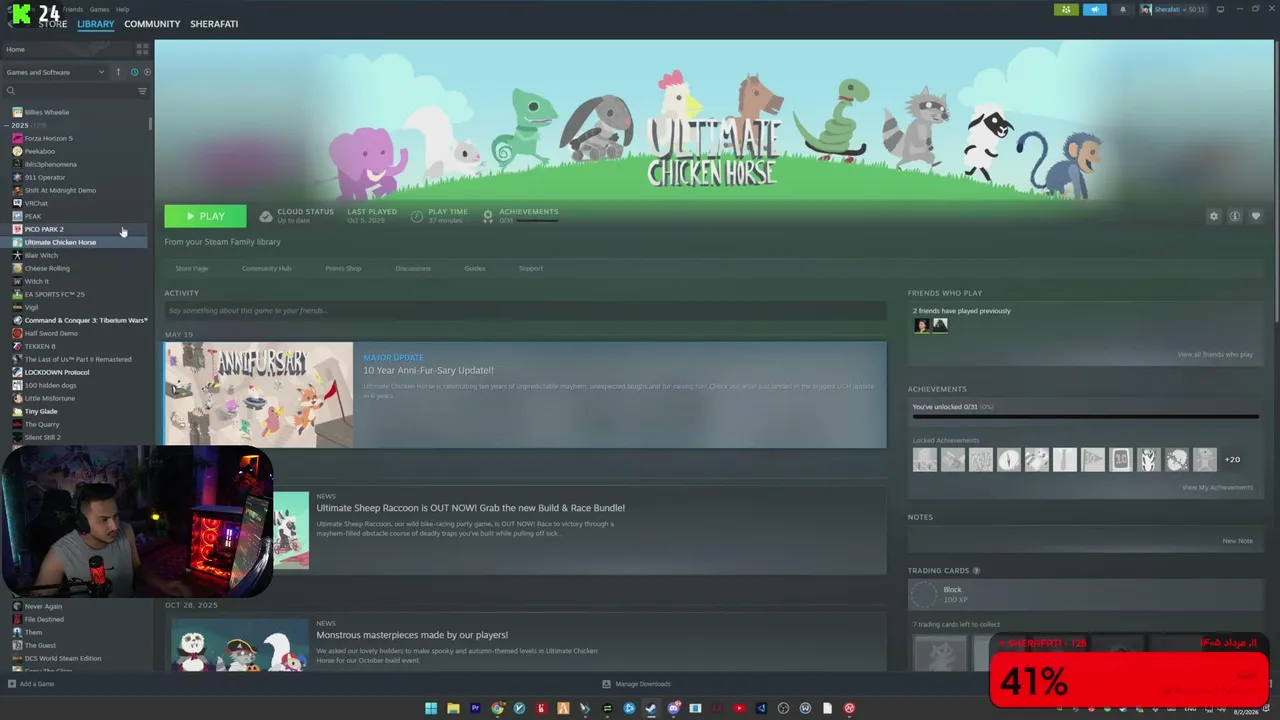The image size is (1280, 720).
Task: Open the Games and Software filter dropdown
Action: tap(55, 72)
